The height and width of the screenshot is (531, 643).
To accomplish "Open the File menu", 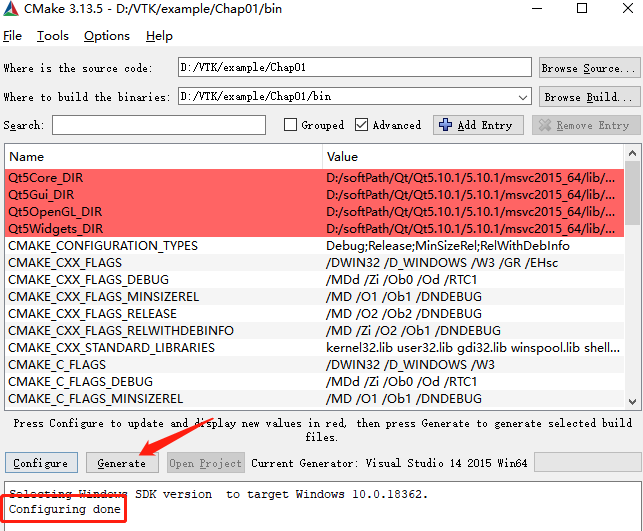I will (x=12, y=36).
